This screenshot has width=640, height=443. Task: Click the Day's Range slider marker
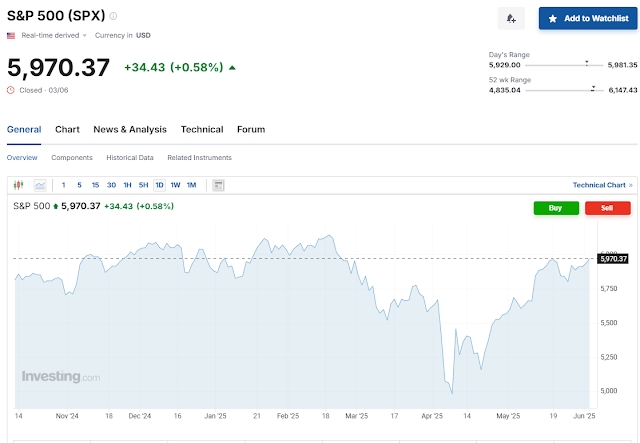(x=587, y=63)
